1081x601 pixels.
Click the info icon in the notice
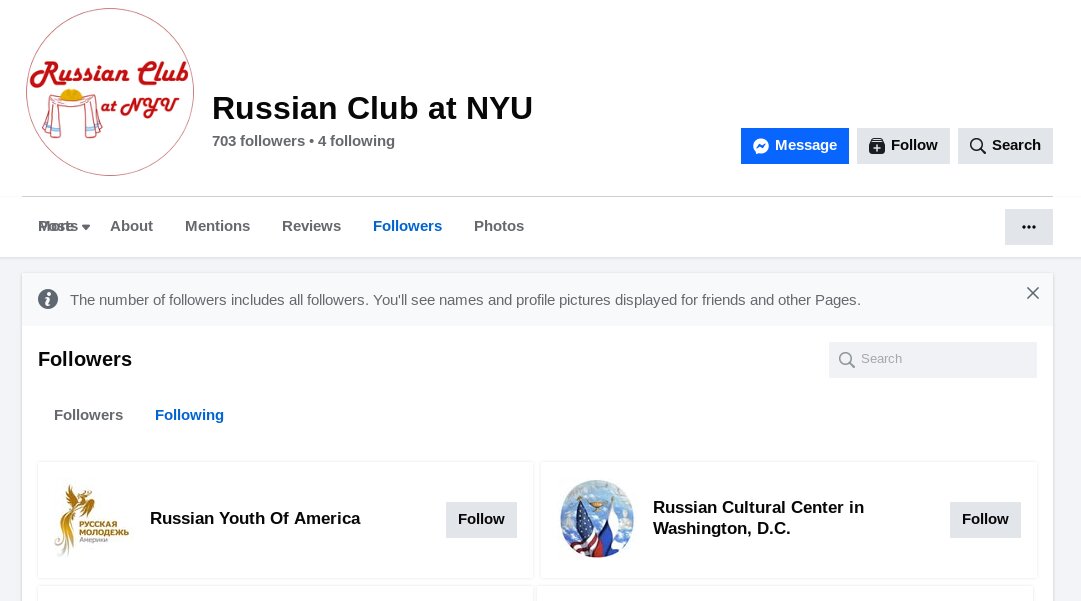point(48,299)
